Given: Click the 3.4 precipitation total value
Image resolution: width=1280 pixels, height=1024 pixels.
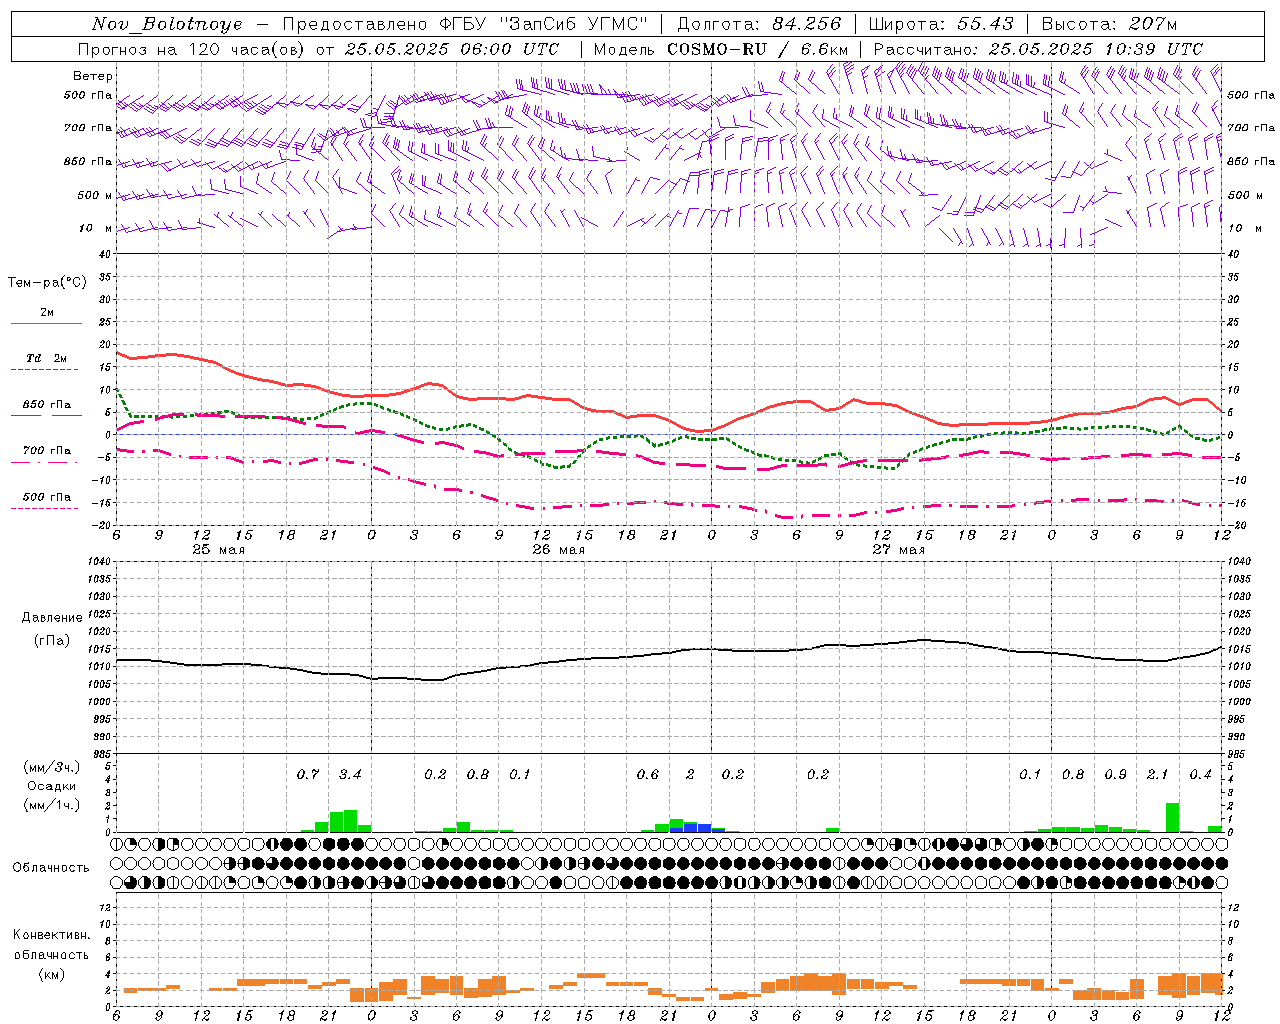Looking at the screenshot, I should [350, 774].
